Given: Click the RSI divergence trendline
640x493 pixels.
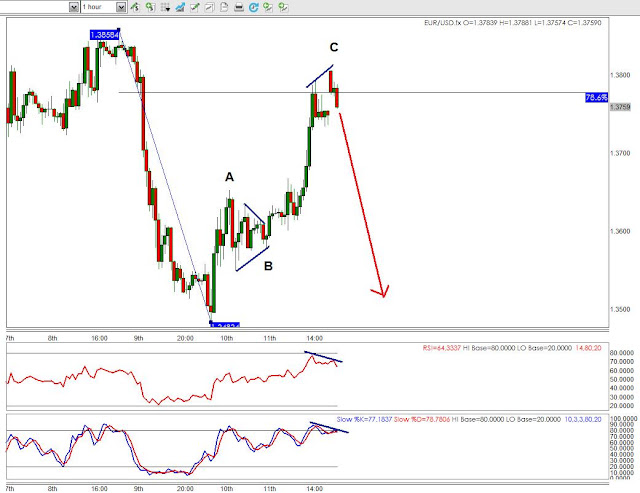Looking at the screenshot, I should tap(324, 357).
